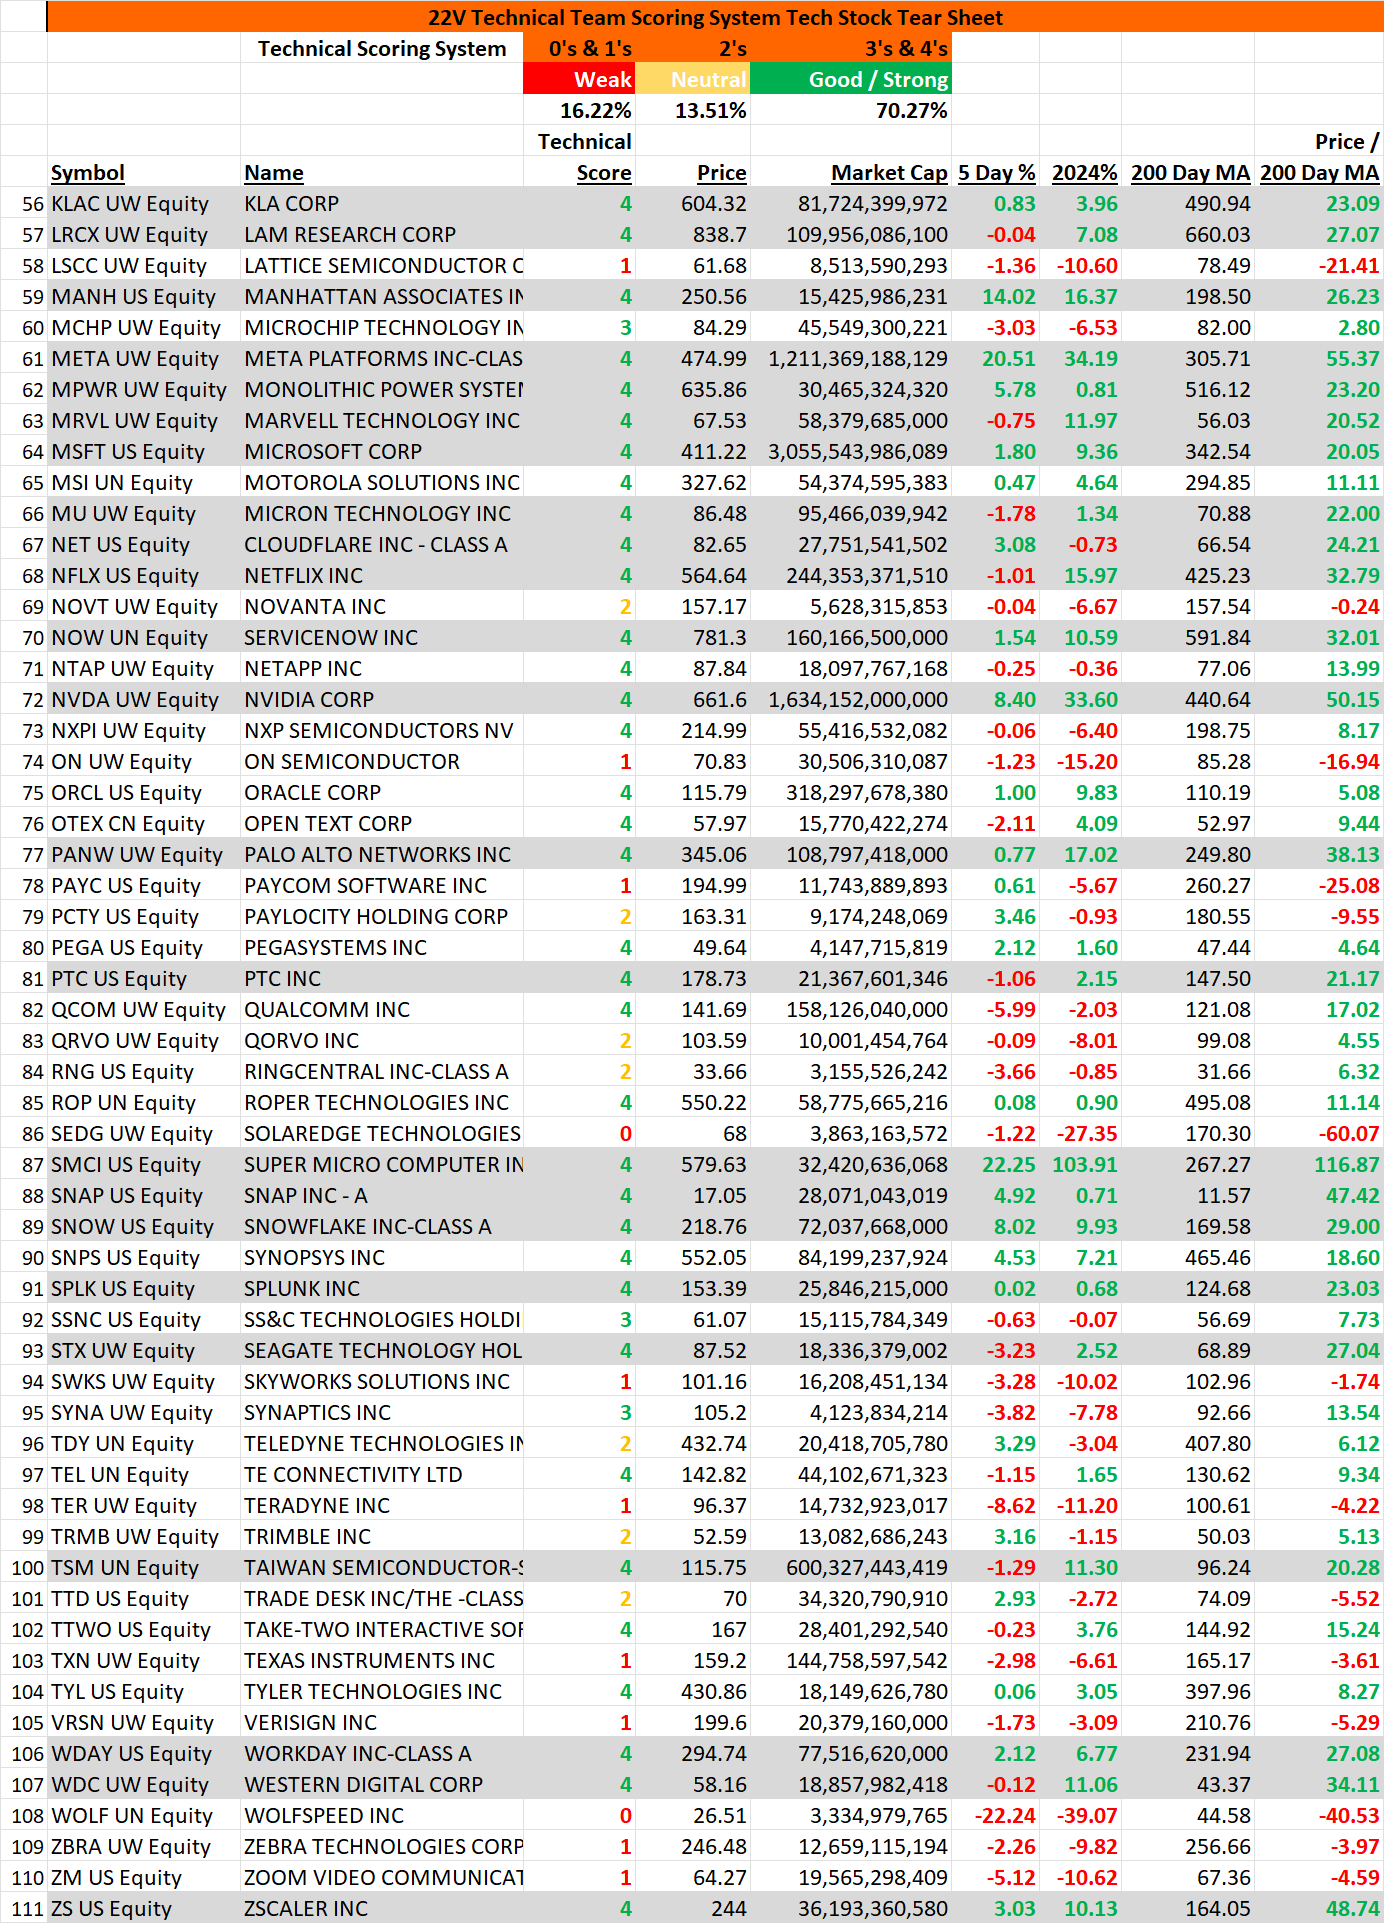Click the "WOLFSPEED INC" name cell
1384x1923 pixels.
[382, 1815]
